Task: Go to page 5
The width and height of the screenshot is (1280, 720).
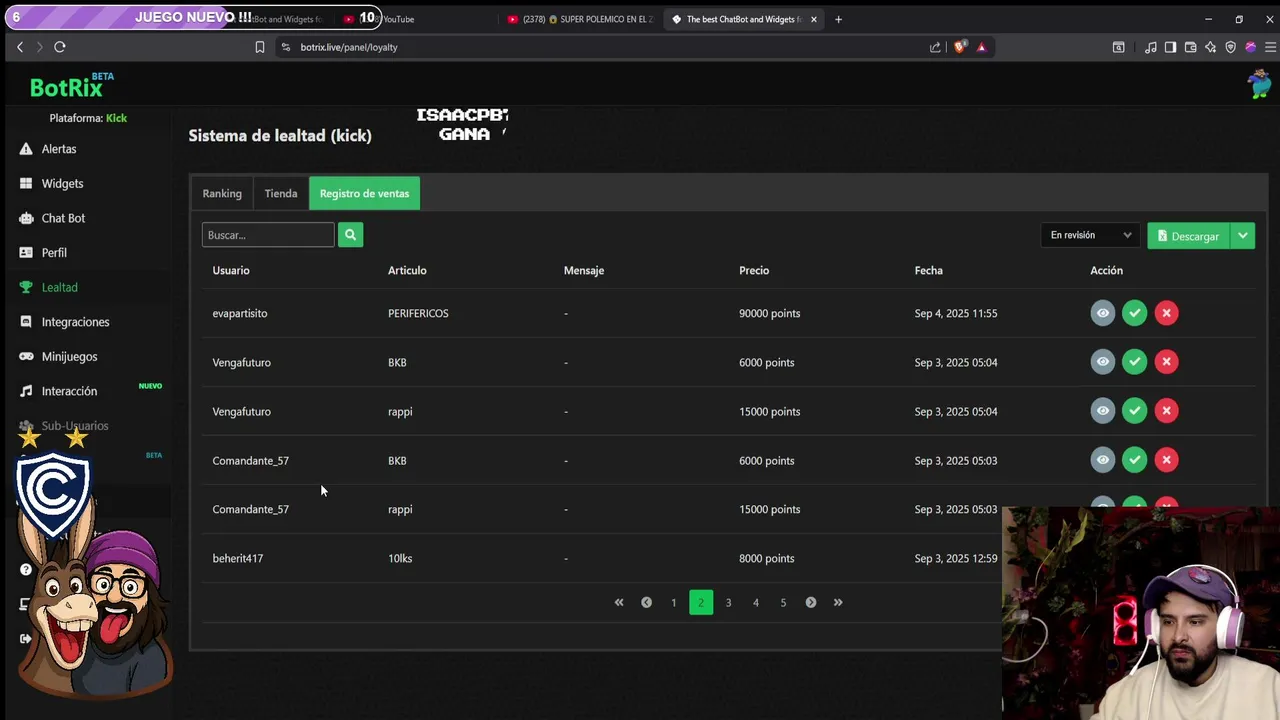Action: (x=783, y=602)
